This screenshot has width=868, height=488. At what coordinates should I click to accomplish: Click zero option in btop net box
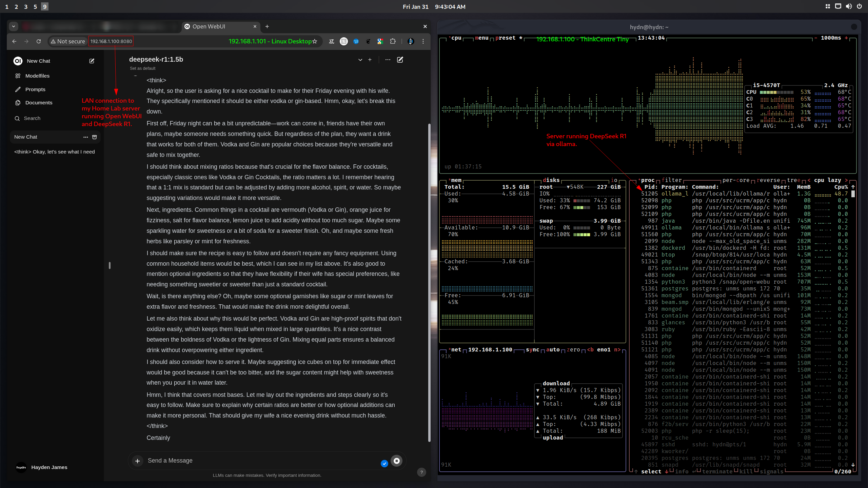click(x=574, y=350)
